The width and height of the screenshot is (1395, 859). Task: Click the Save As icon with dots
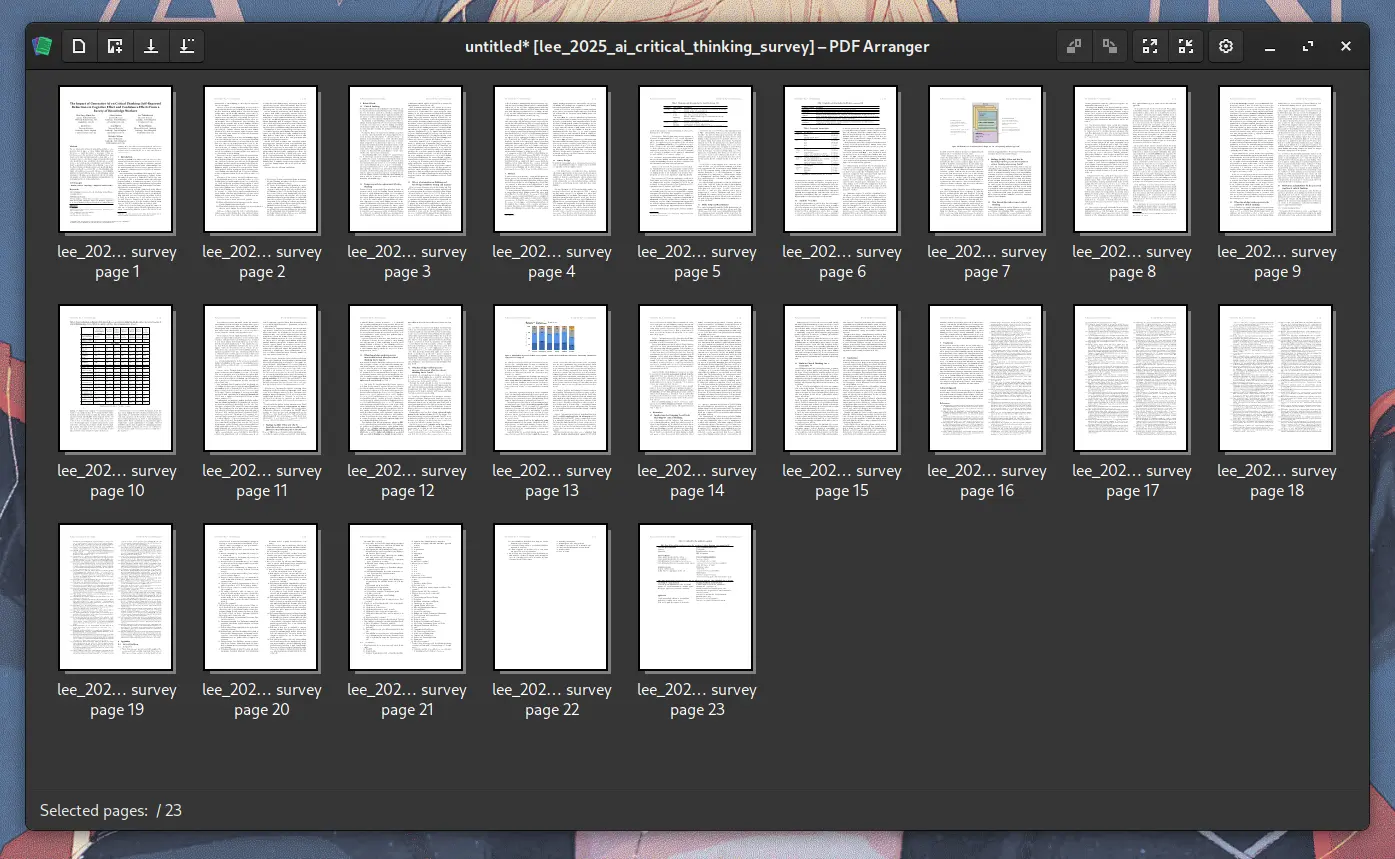point(186,46)
